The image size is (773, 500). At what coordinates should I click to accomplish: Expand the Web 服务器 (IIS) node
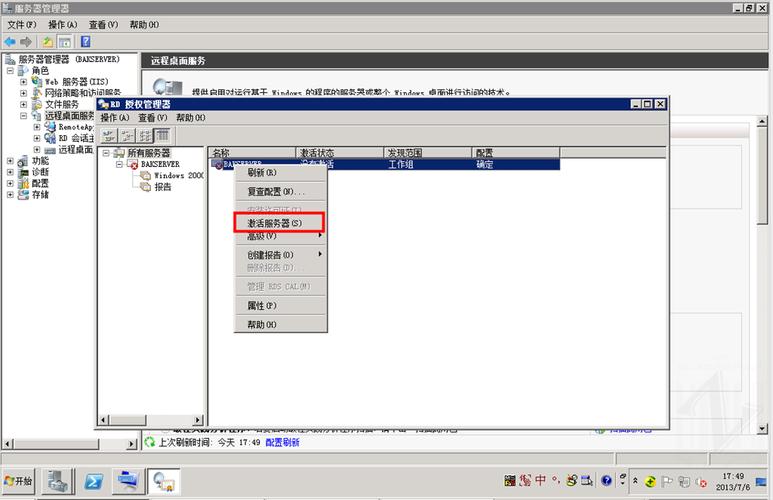[24, 82]
